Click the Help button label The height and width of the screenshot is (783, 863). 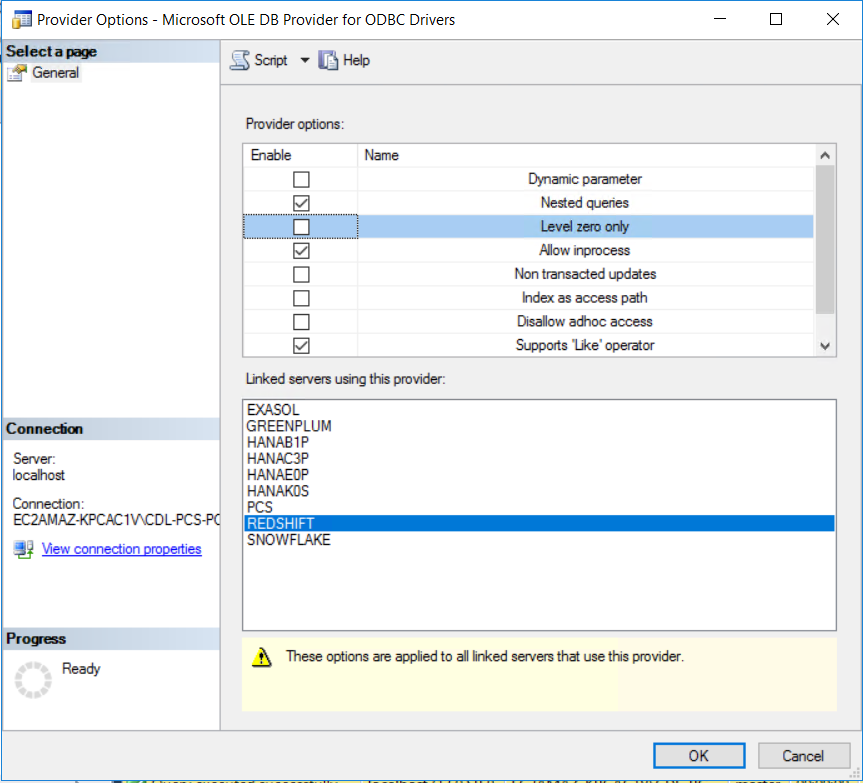(356, 60)
